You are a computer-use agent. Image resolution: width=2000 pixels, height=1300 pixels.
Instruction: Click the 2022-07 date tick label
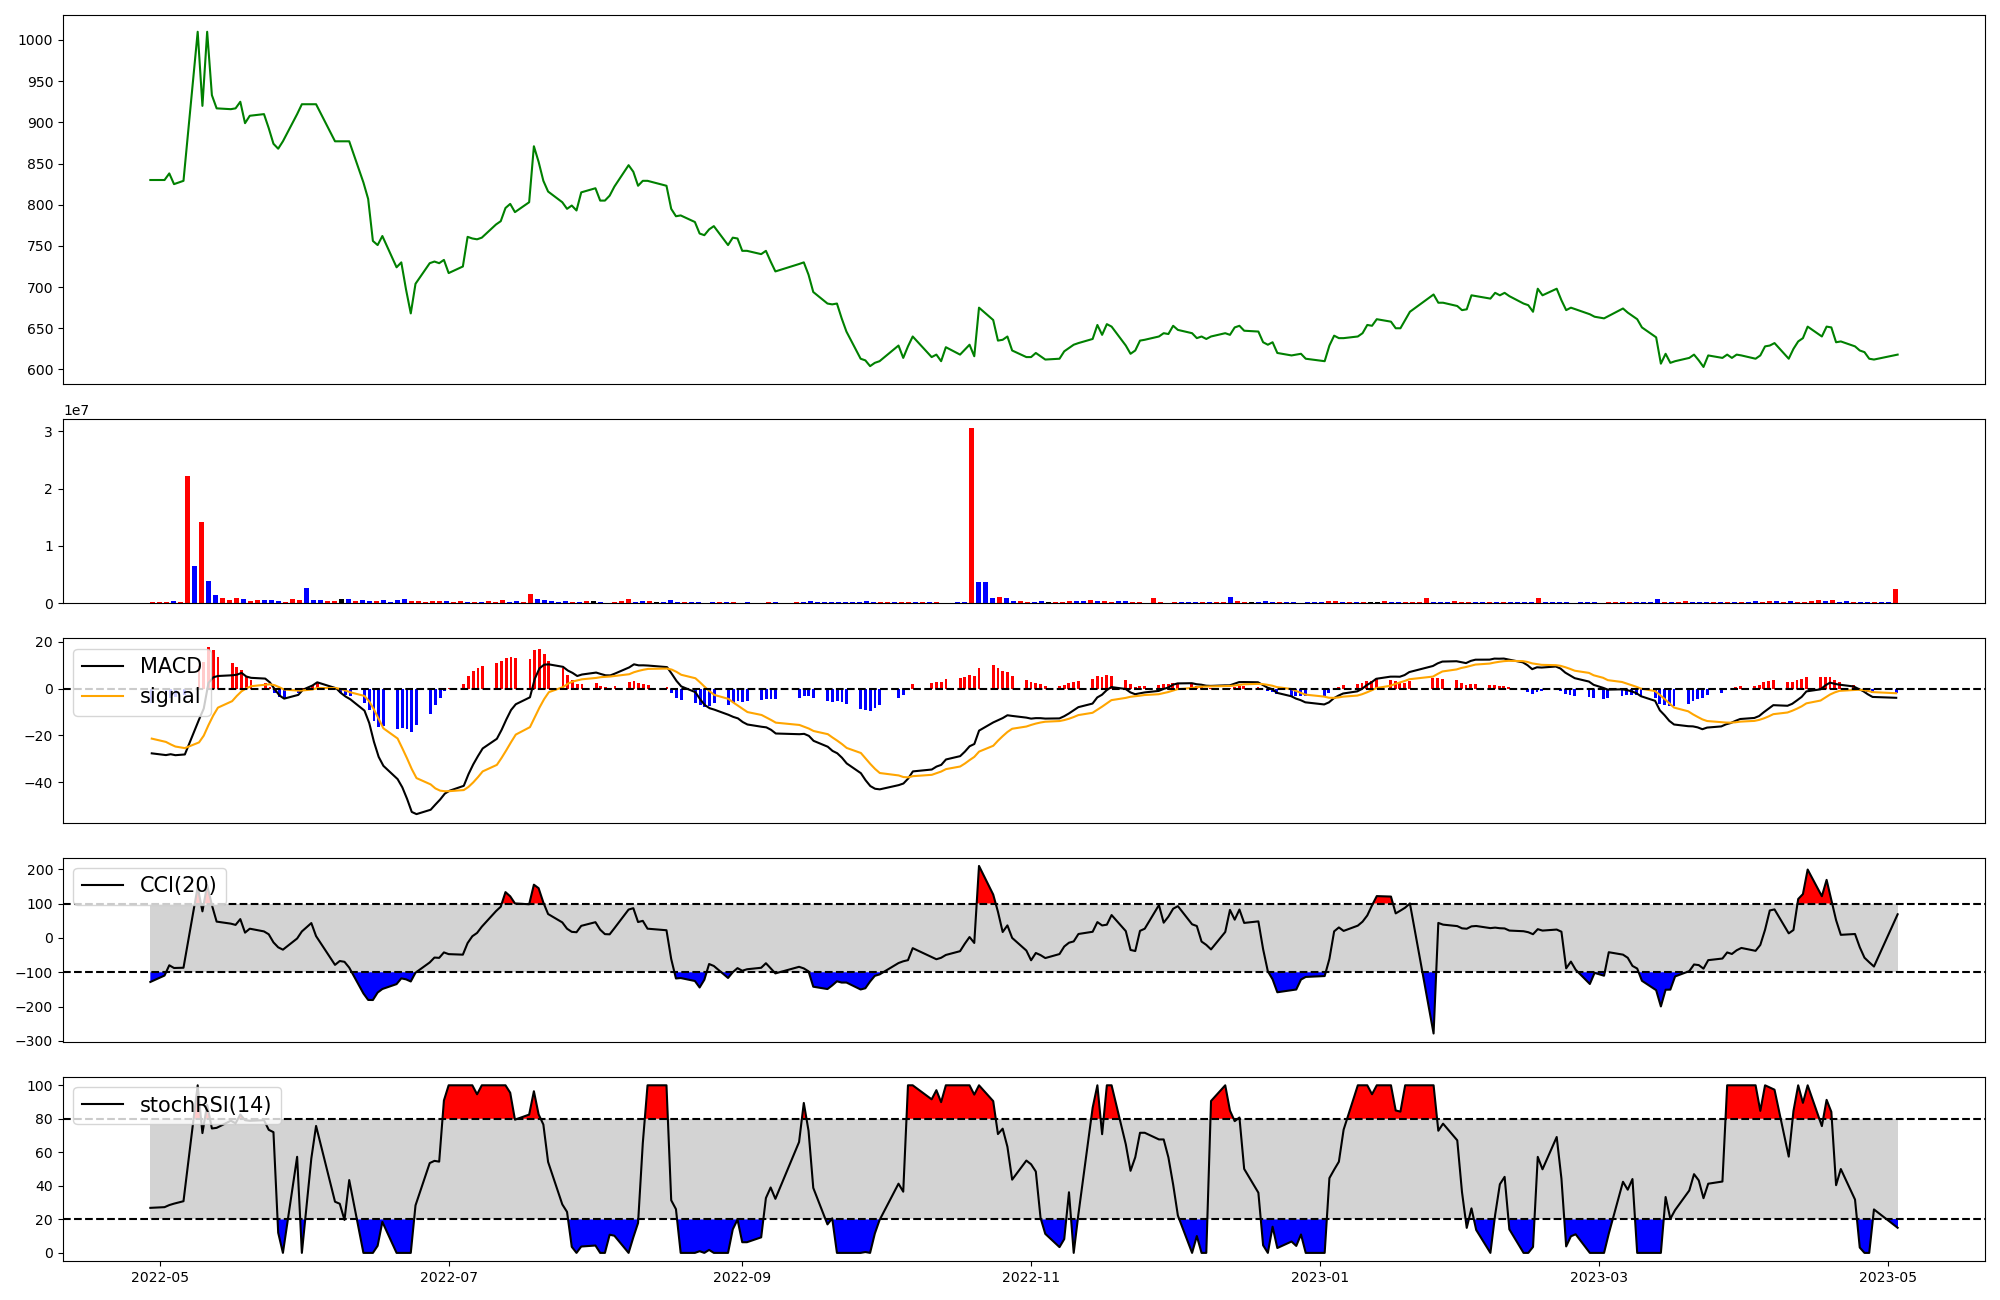point(449,1277)
